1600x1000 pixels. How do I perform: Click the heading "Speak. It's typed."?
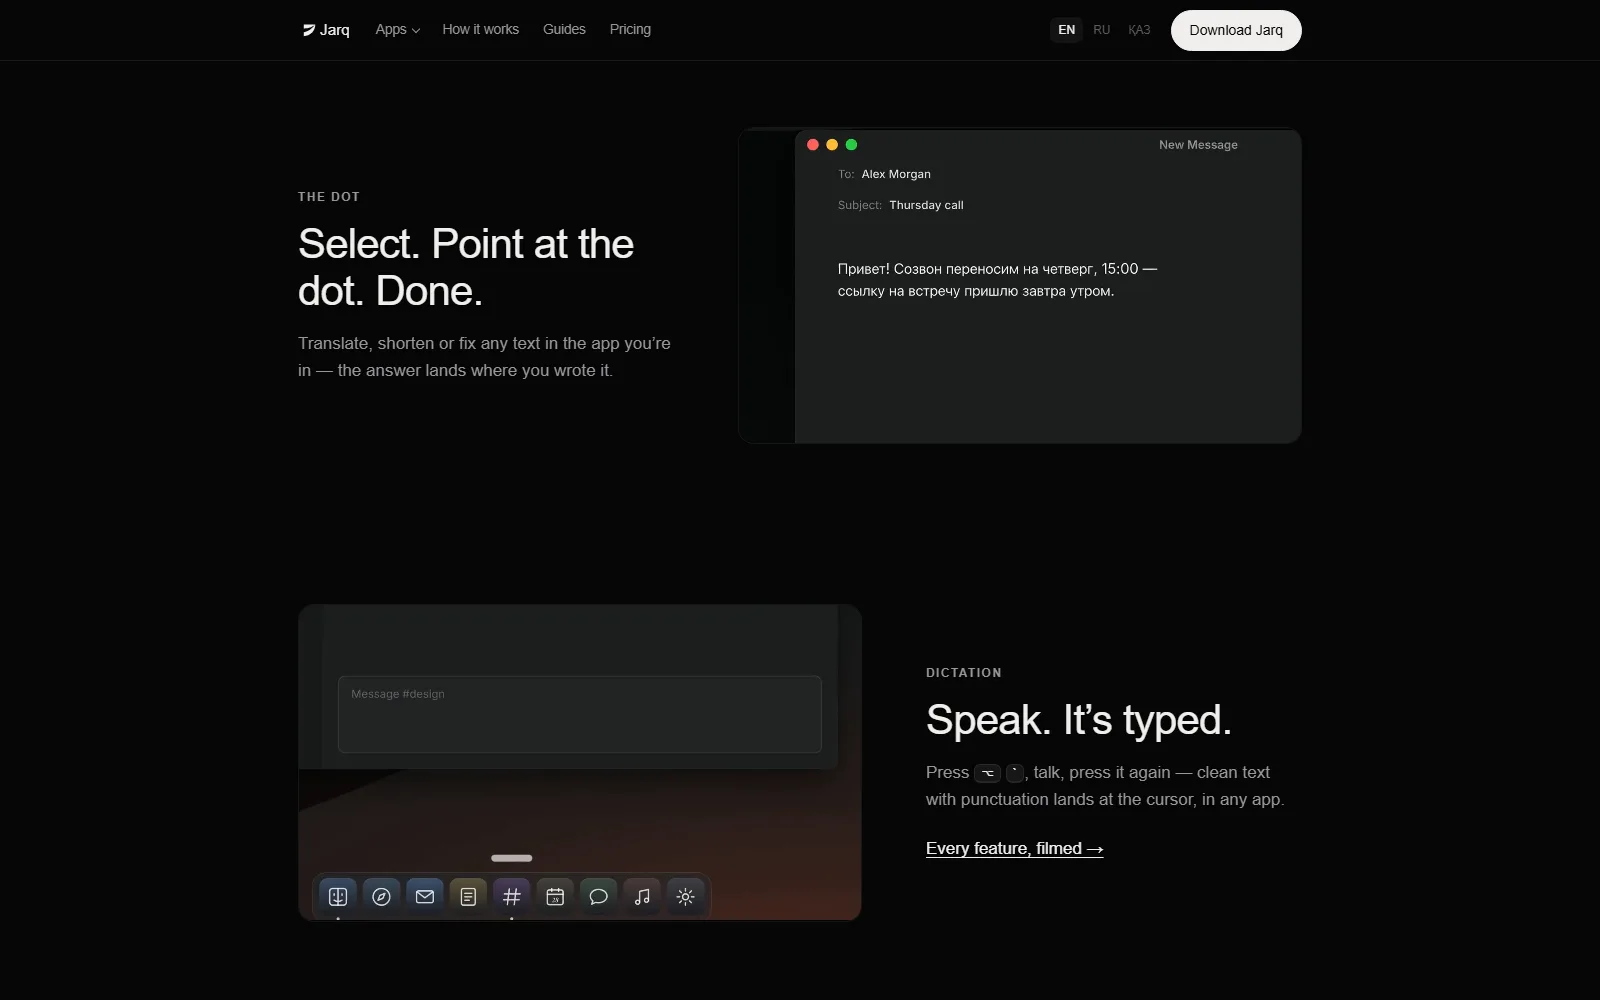pyautogui.click(x=1079, y=720)
